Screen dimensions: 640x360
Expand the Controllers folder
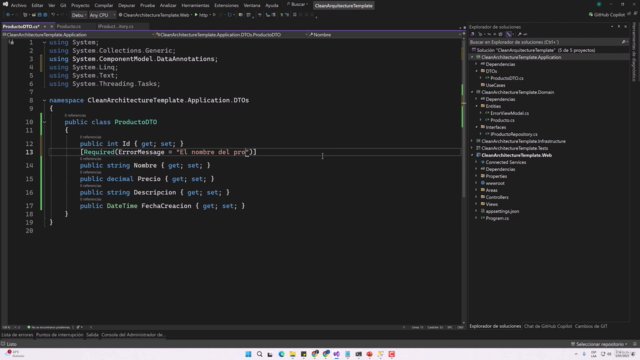pyautogui.click(x=477, y=198)
